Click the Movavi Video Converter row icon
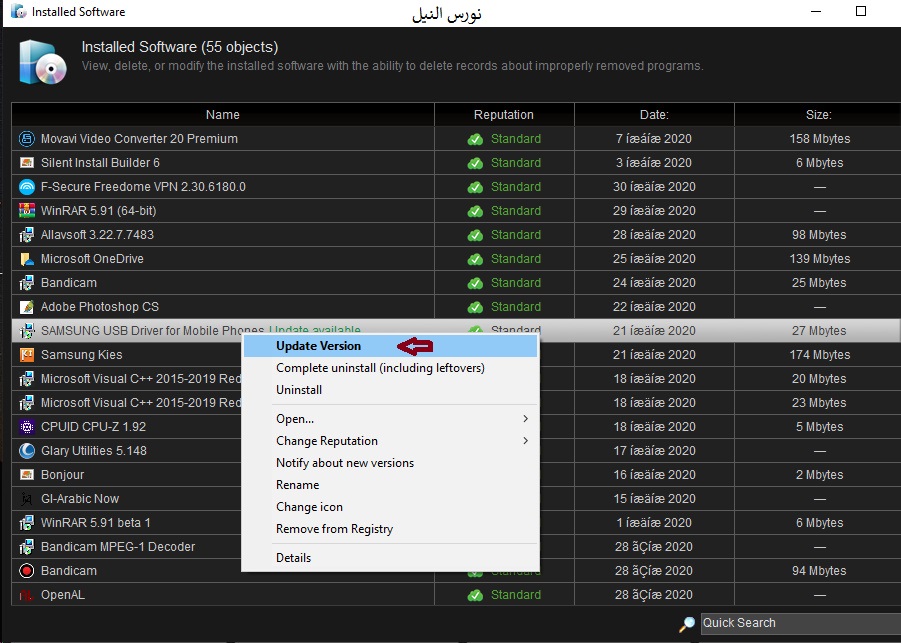901x643 pixels. pos(27,139)
